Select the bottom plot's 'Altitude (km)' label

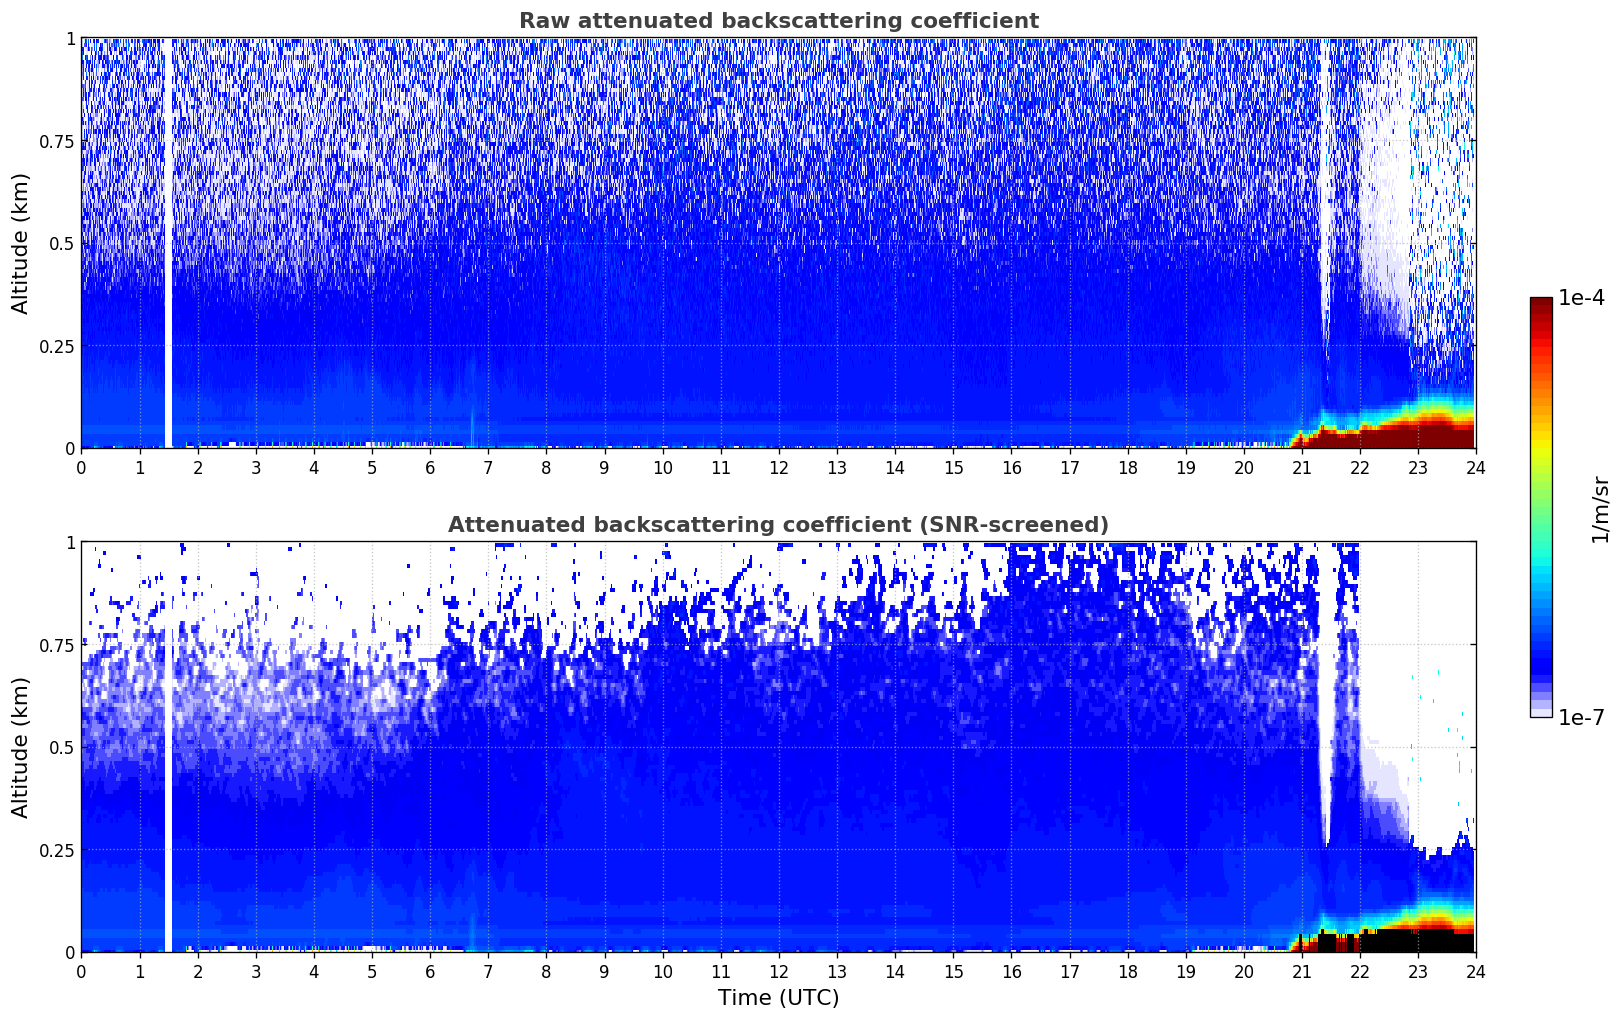(21, 747)
